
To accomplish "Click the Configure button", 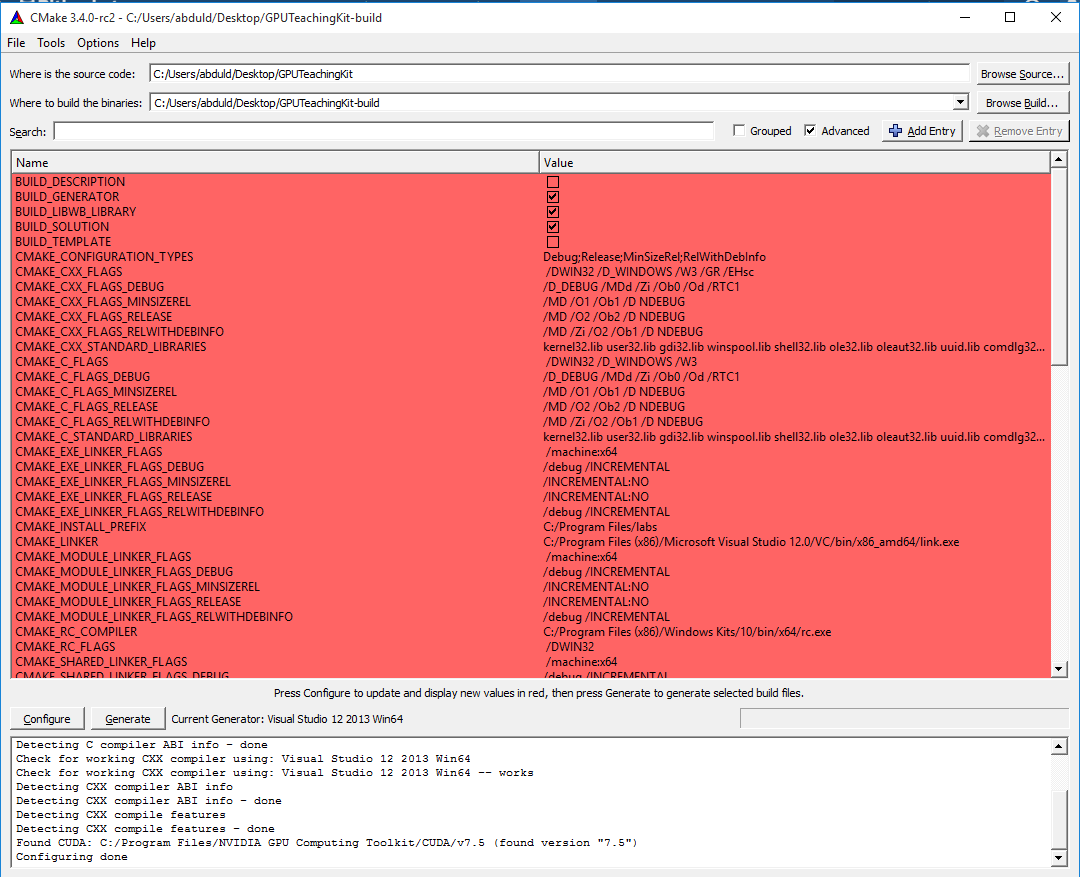I will (47, 719).
